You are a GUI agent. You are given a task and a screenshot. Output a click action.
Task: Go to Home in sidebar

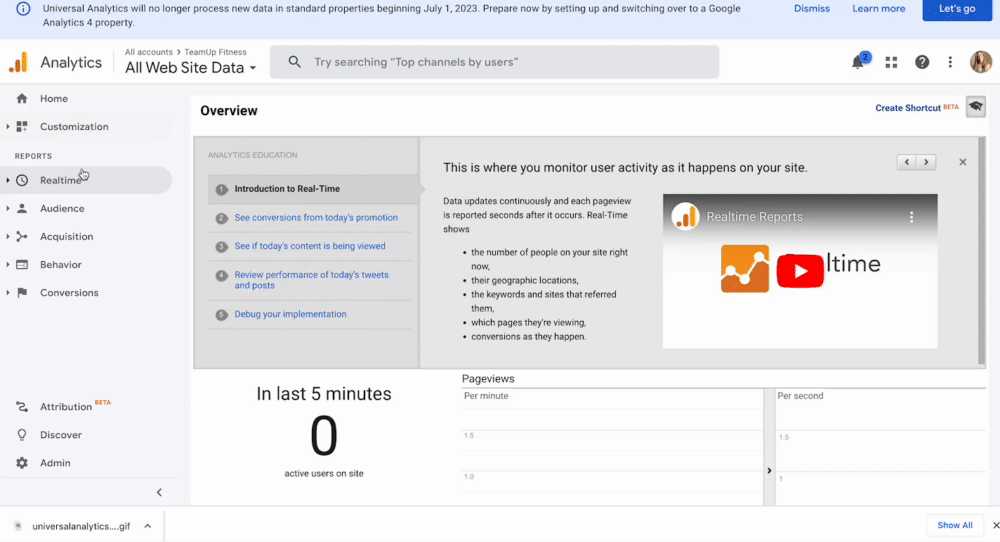coord(54,99)
